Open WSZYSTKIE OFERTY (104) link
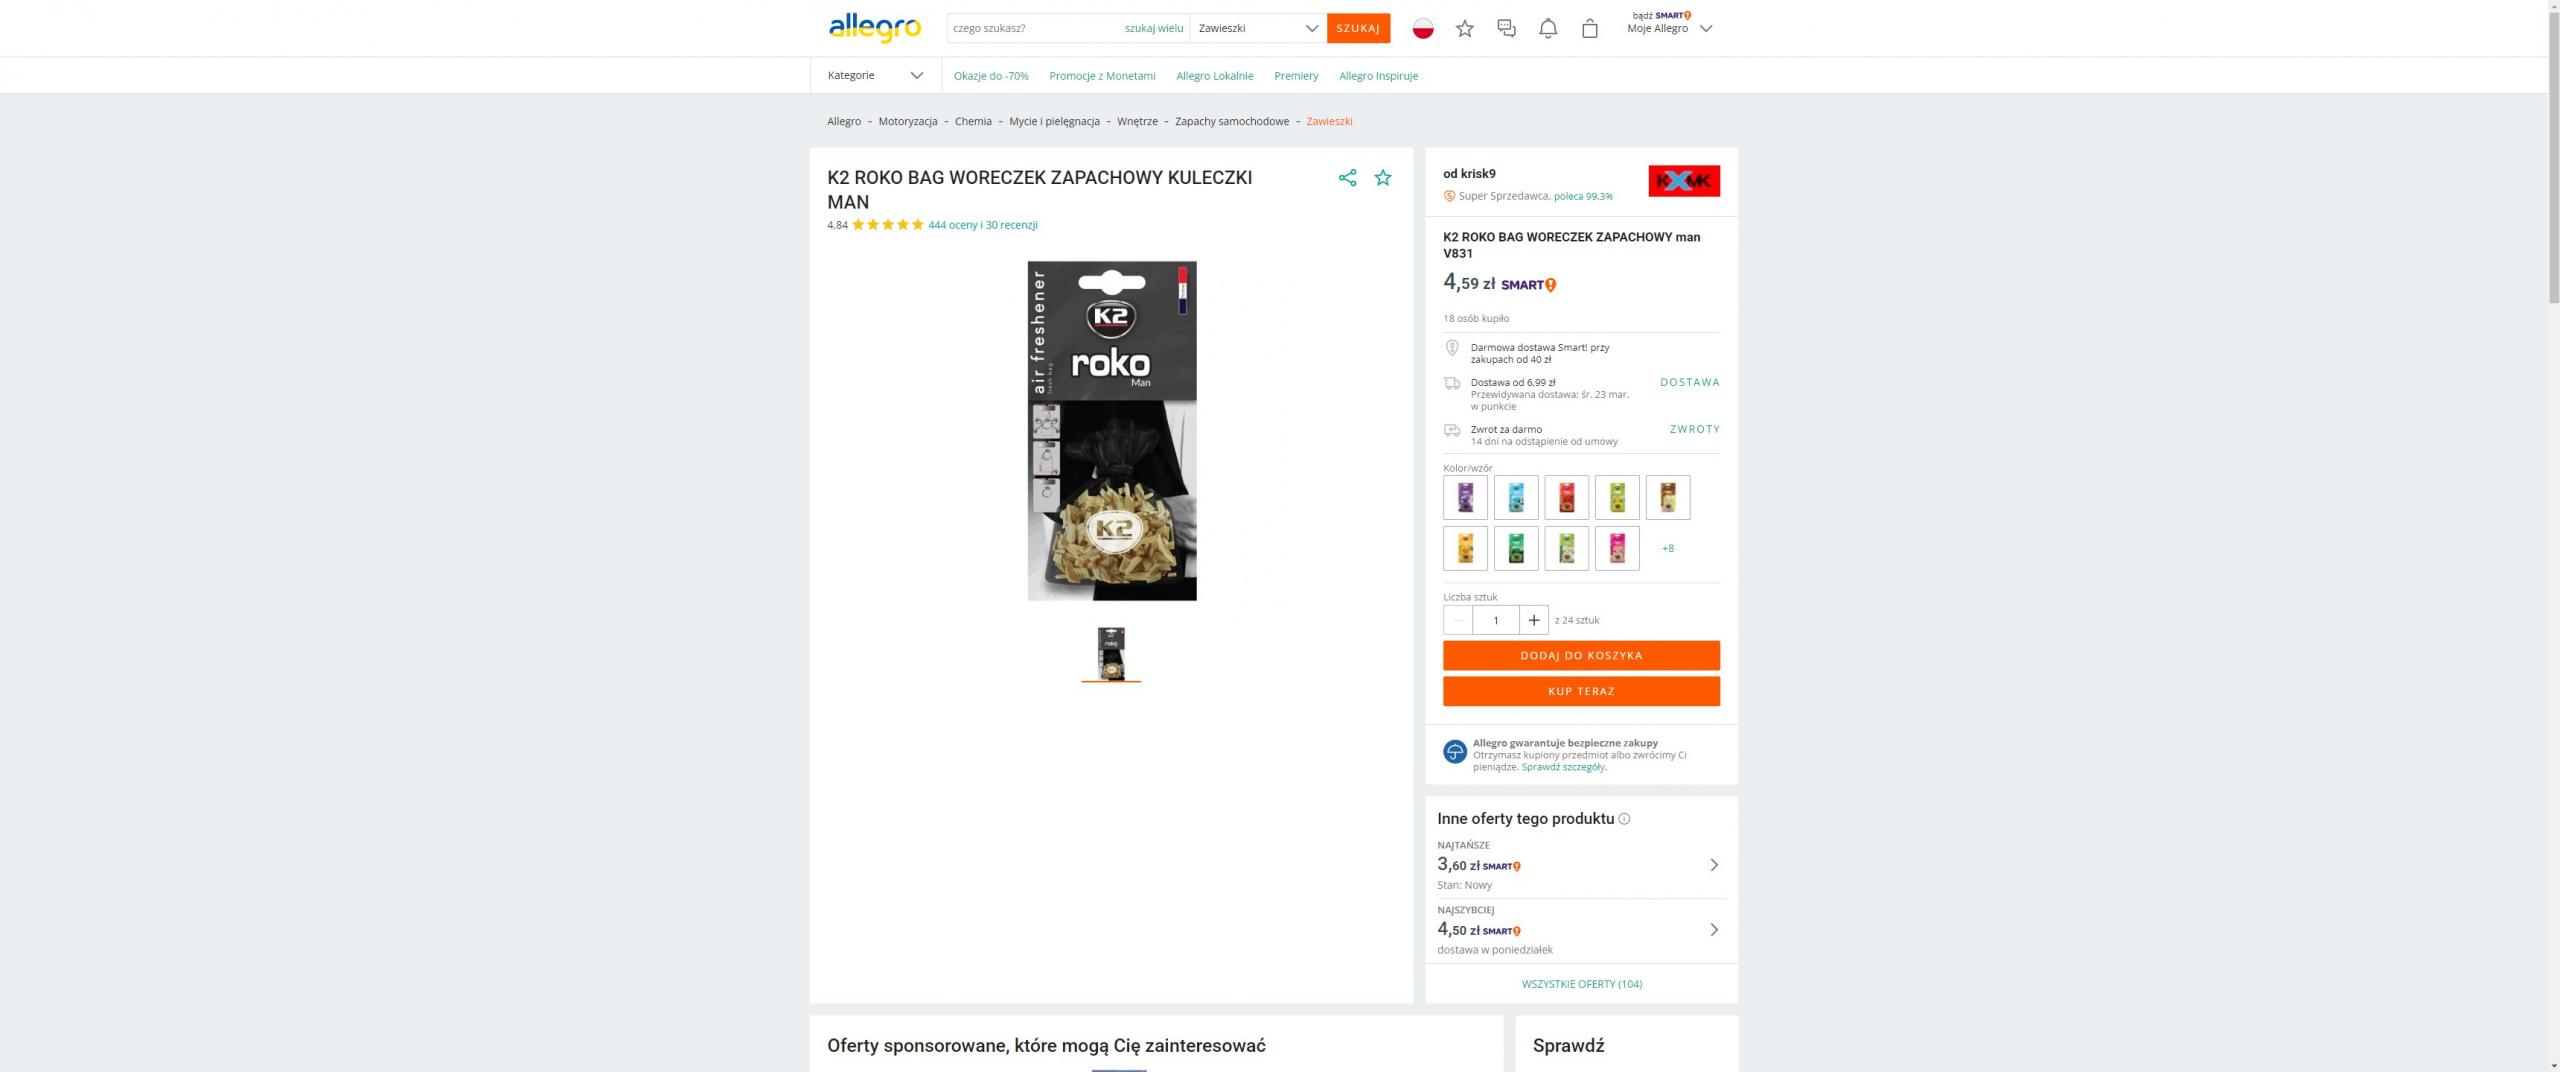Viewport: 2560px width, 1072px height. [1581, 984]
